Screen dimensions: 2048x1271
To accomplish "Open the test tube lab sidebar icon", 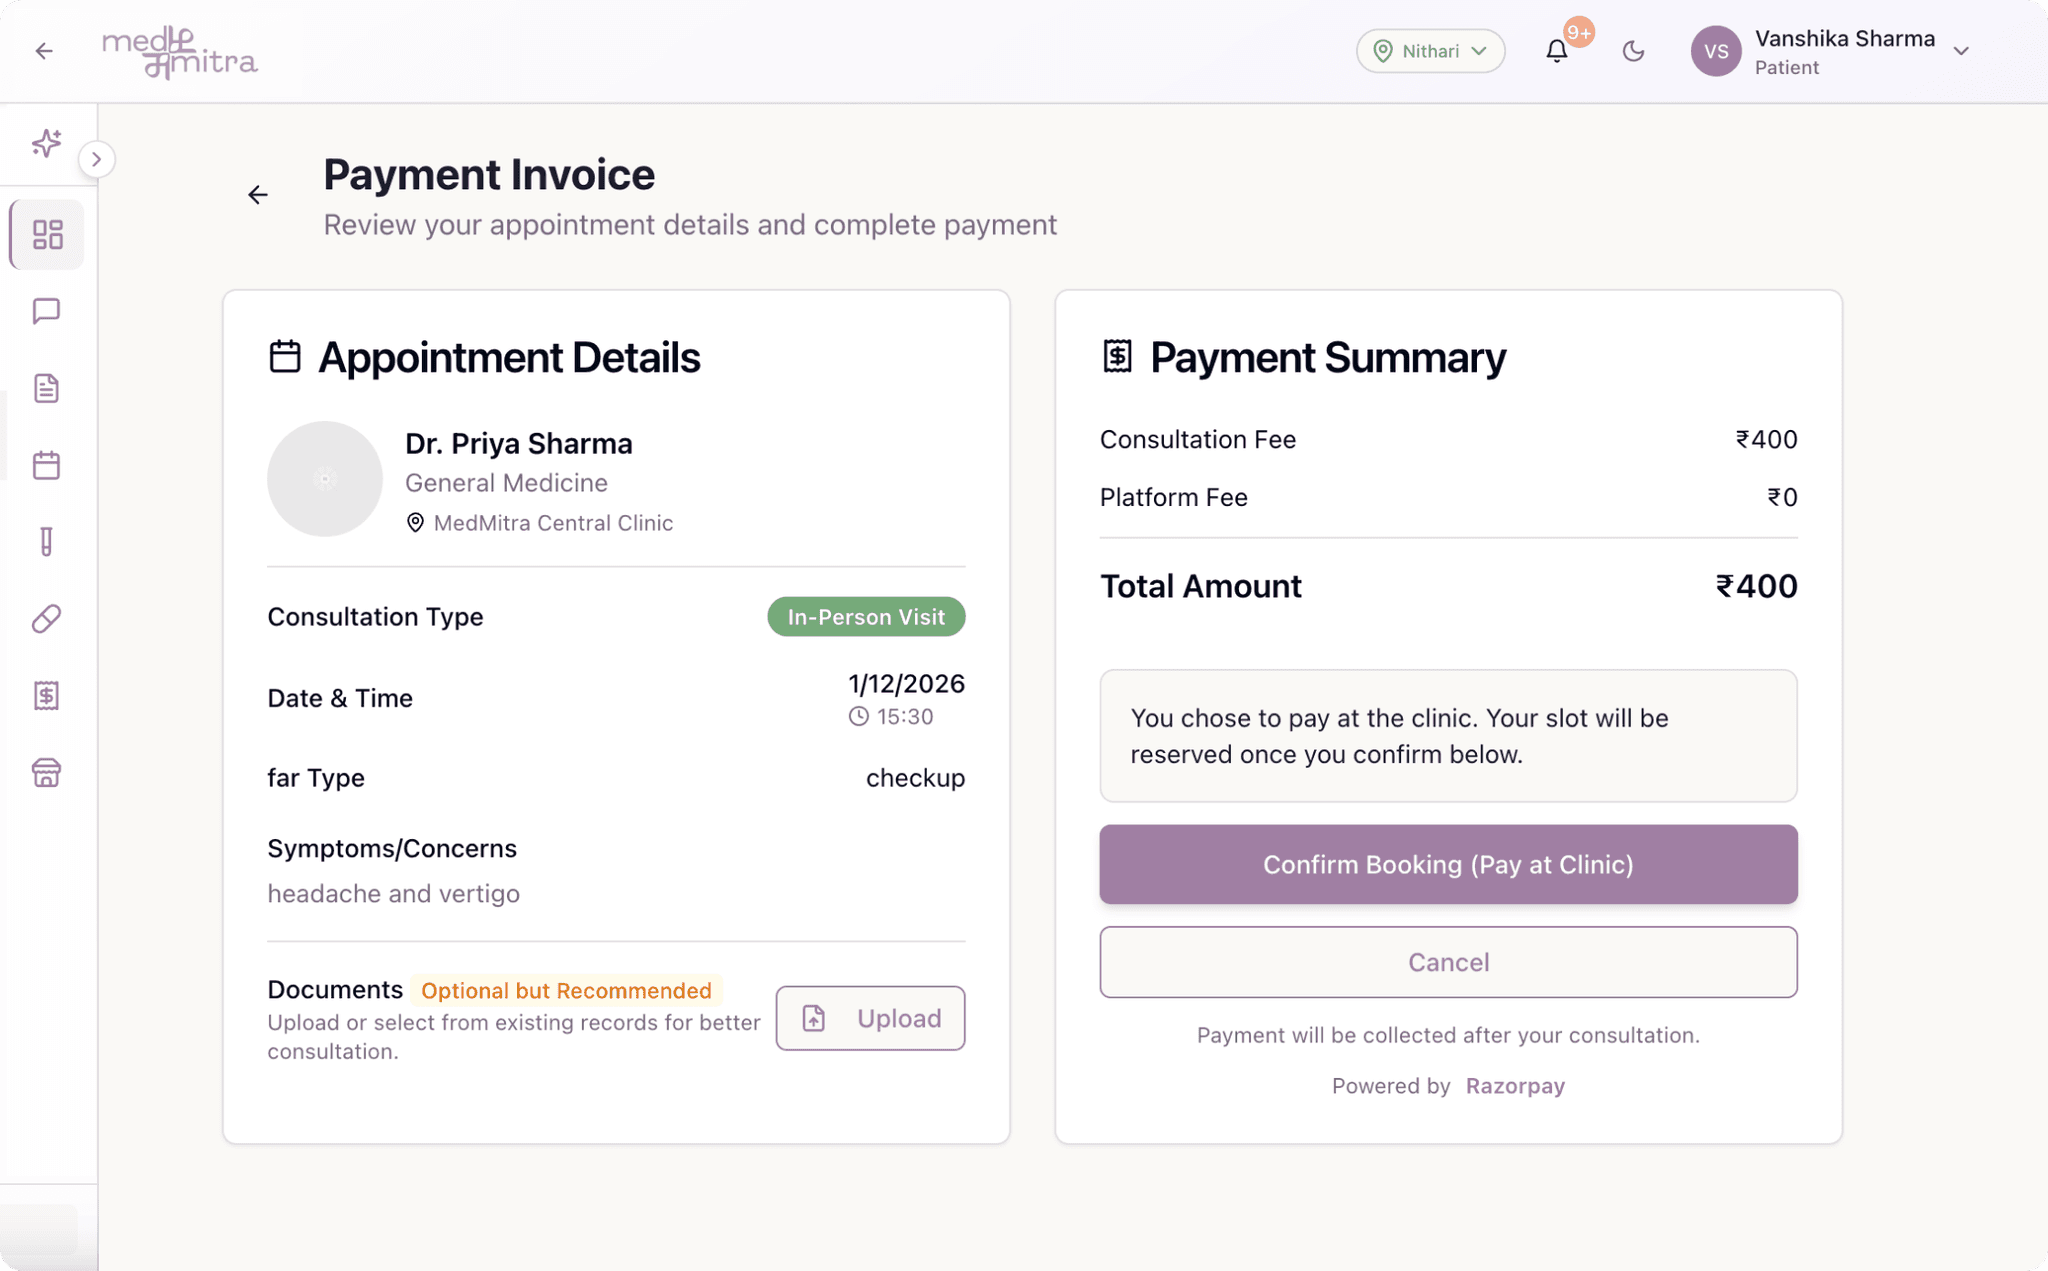I will (47, 541).
